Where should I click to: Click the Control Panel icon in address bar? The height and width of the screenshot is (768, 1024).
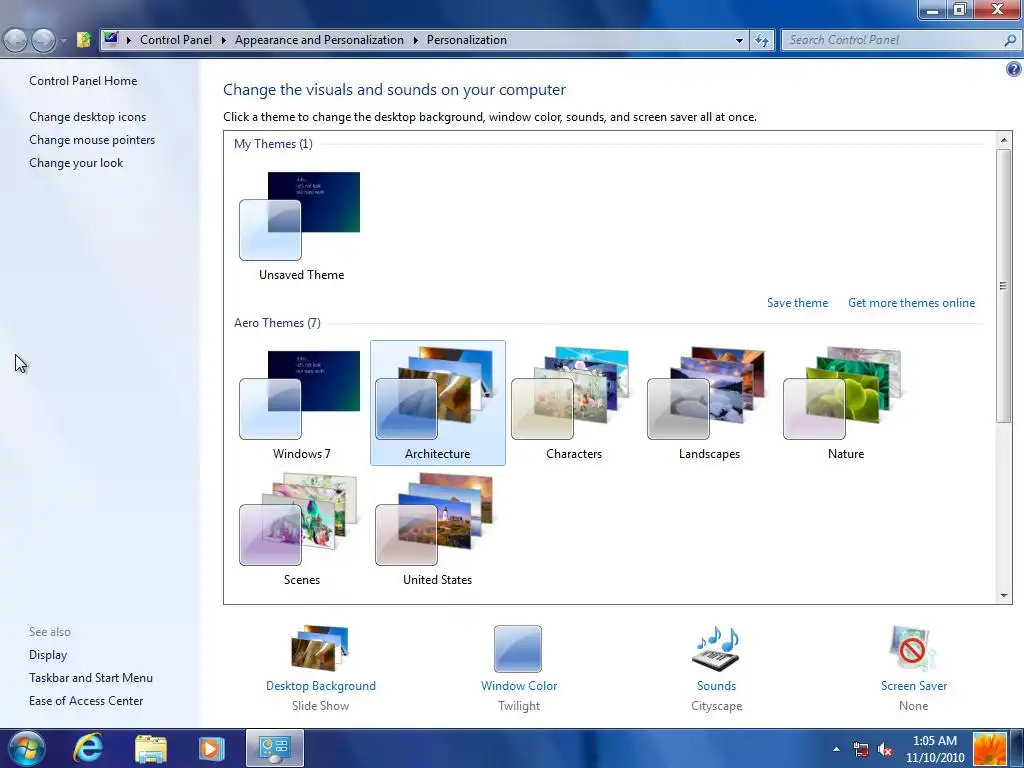111,39
